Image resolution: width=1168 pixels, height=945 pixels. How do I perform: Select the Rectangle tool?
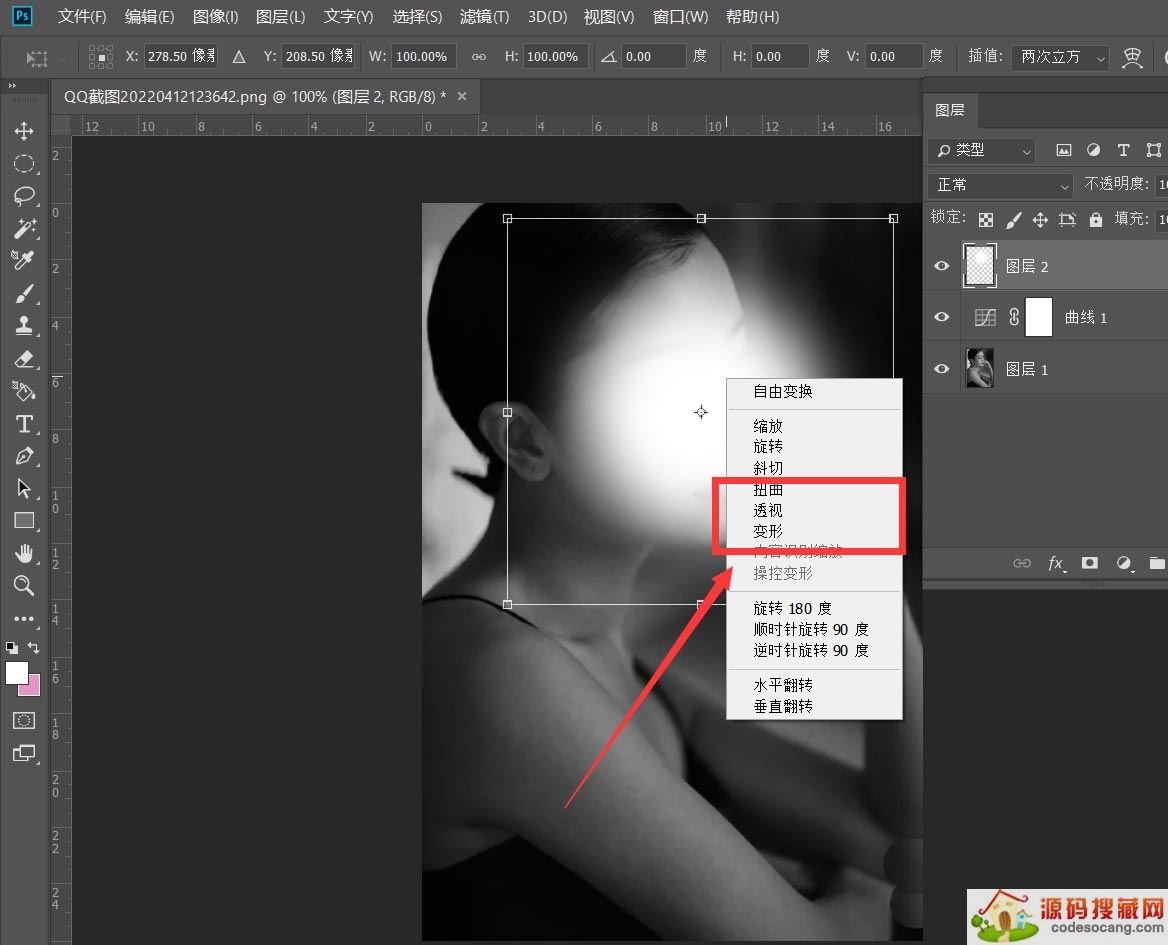tap(25, 520)
